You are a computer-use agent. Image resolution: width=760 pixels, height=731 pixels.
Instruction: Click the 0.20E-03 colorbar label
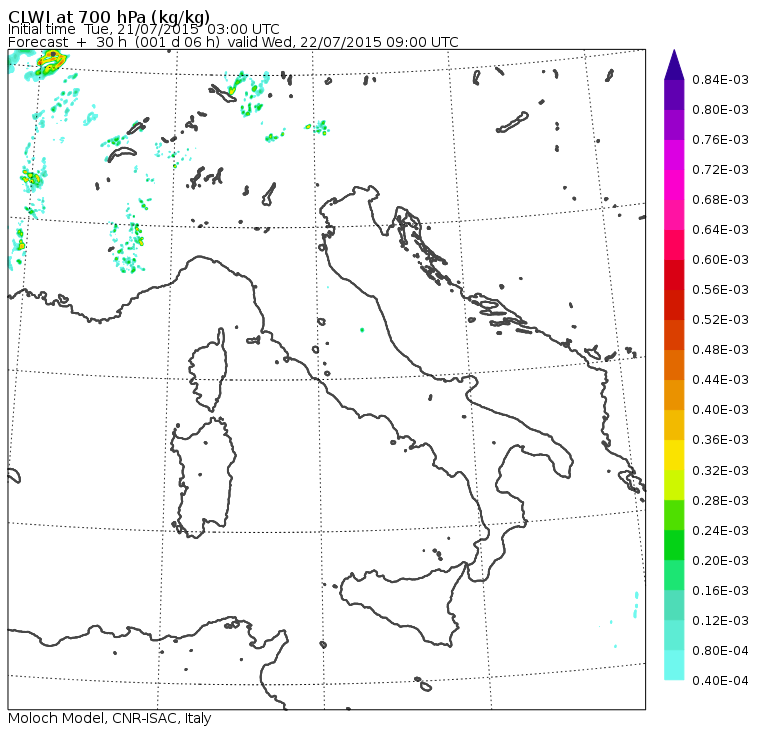click(720, 561)
